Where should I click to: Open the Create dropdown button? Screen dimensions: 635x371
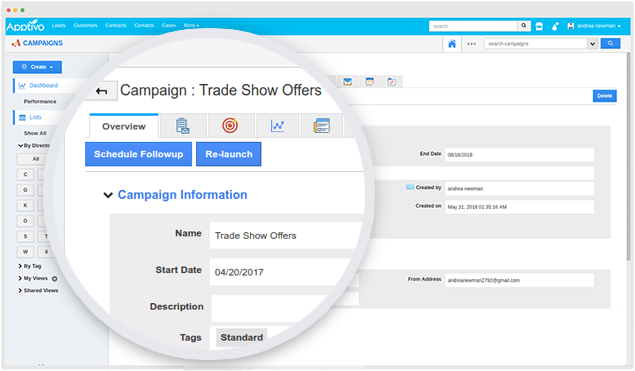tap(37, 67)
